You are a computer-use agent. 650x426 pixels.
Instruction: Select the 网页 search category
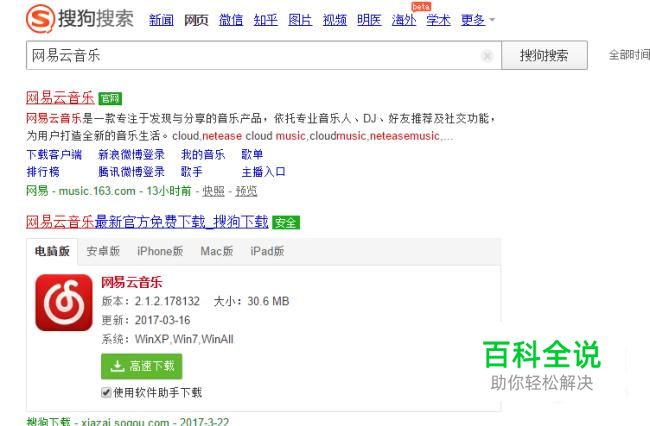click(x=196, y=20)
